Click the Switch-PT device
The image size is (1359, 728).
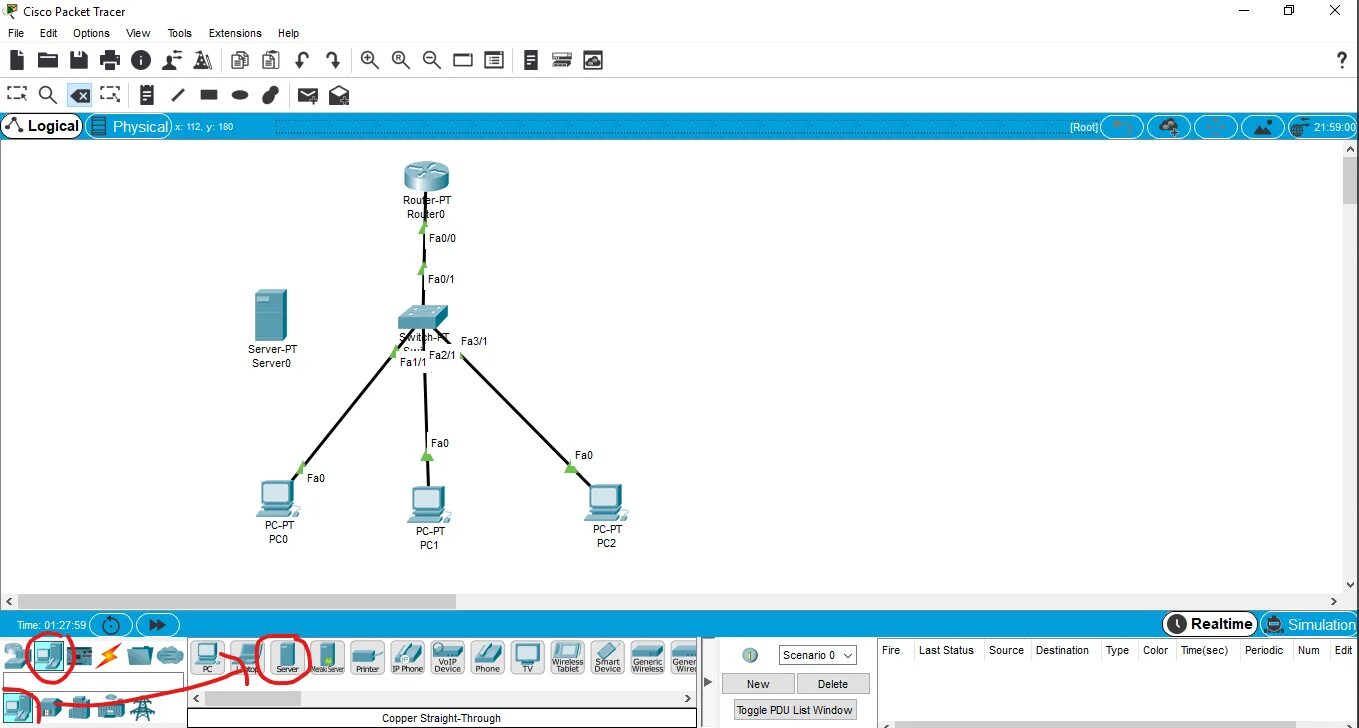pos(424,319)
